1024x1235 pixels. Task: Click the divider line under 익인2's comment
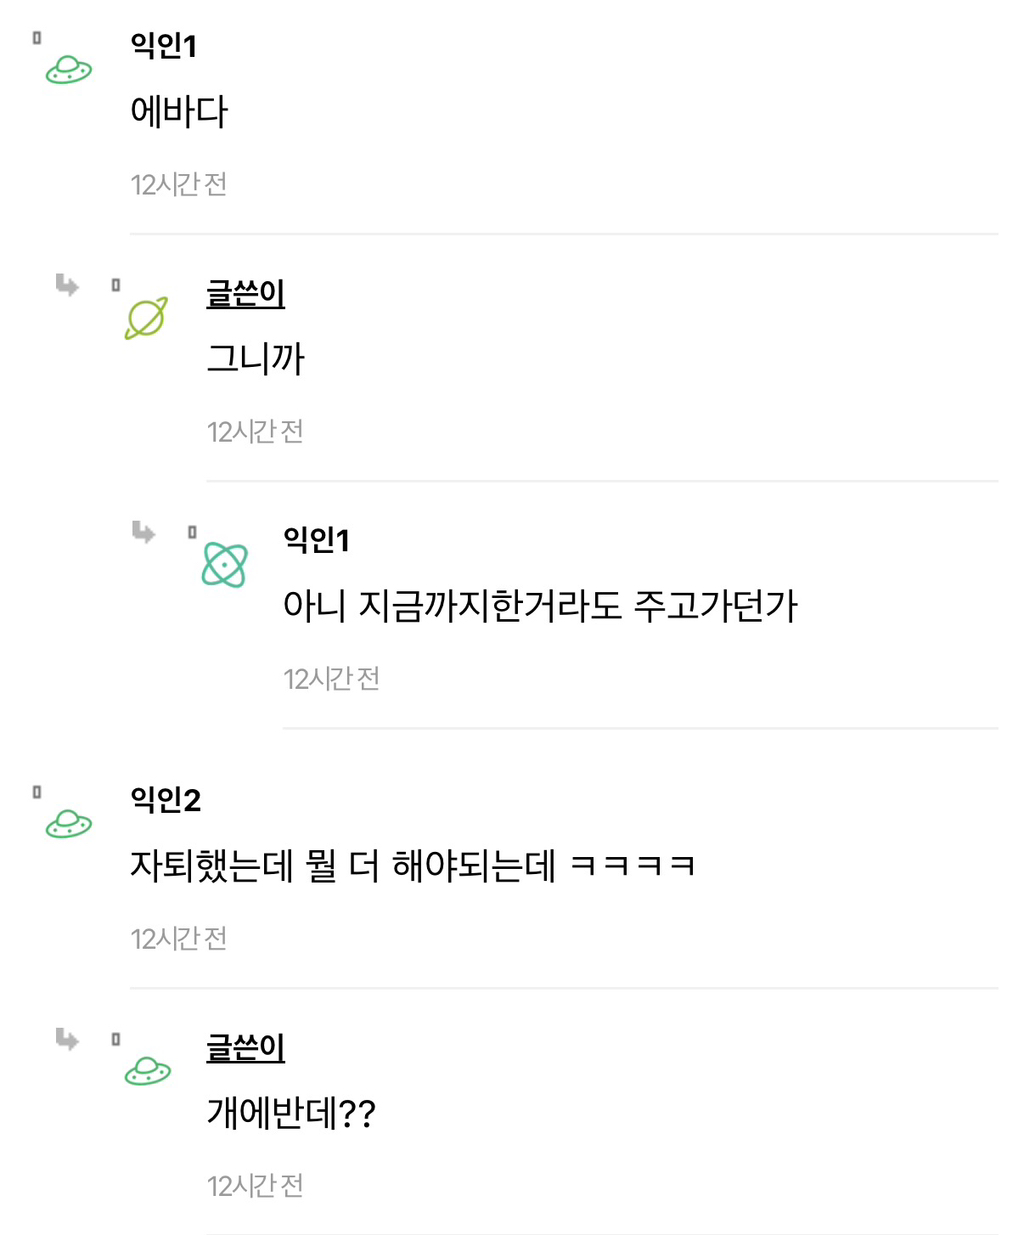[570, 986]
